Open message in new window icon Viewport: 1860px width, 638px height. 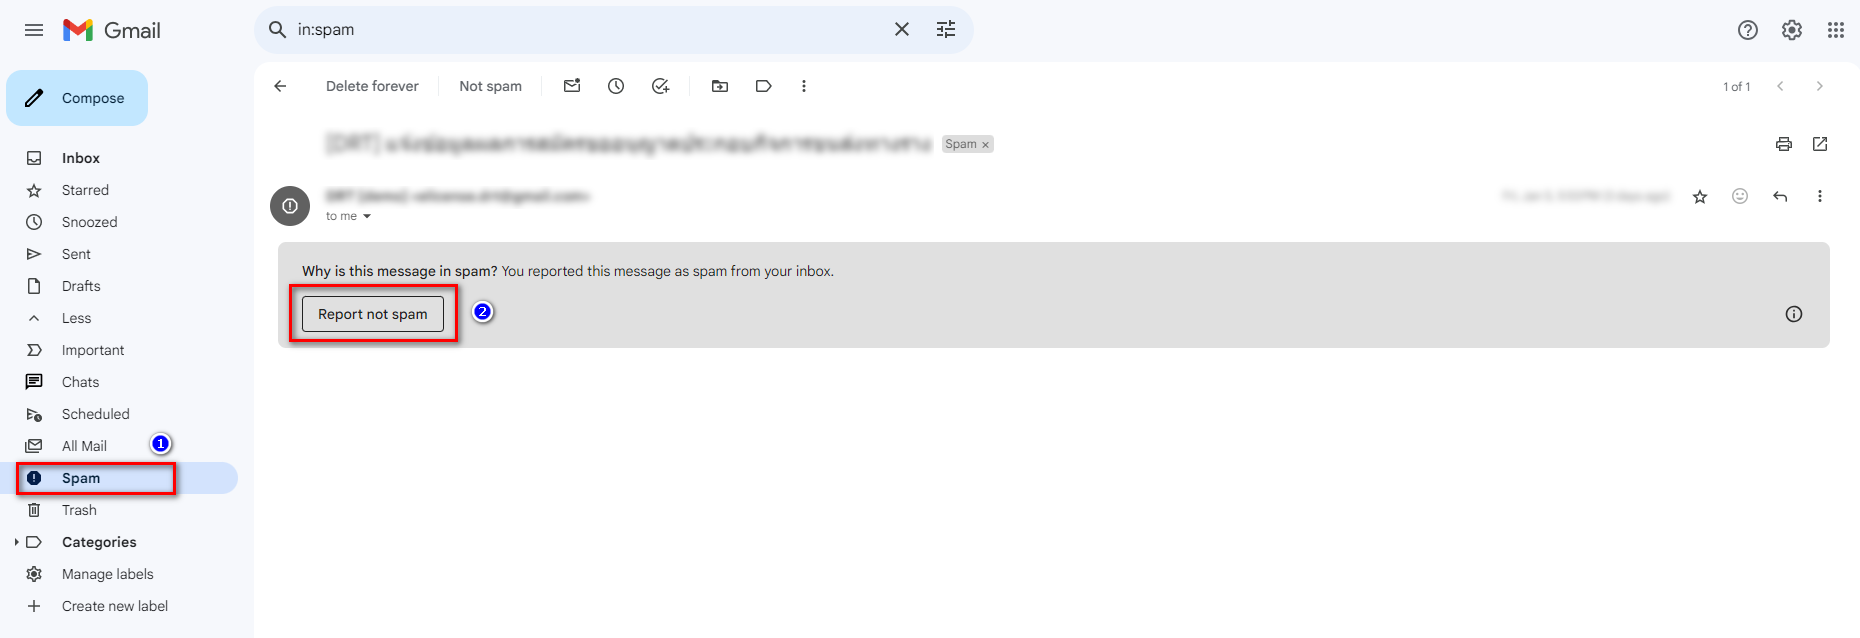[x=1820, y=144]
